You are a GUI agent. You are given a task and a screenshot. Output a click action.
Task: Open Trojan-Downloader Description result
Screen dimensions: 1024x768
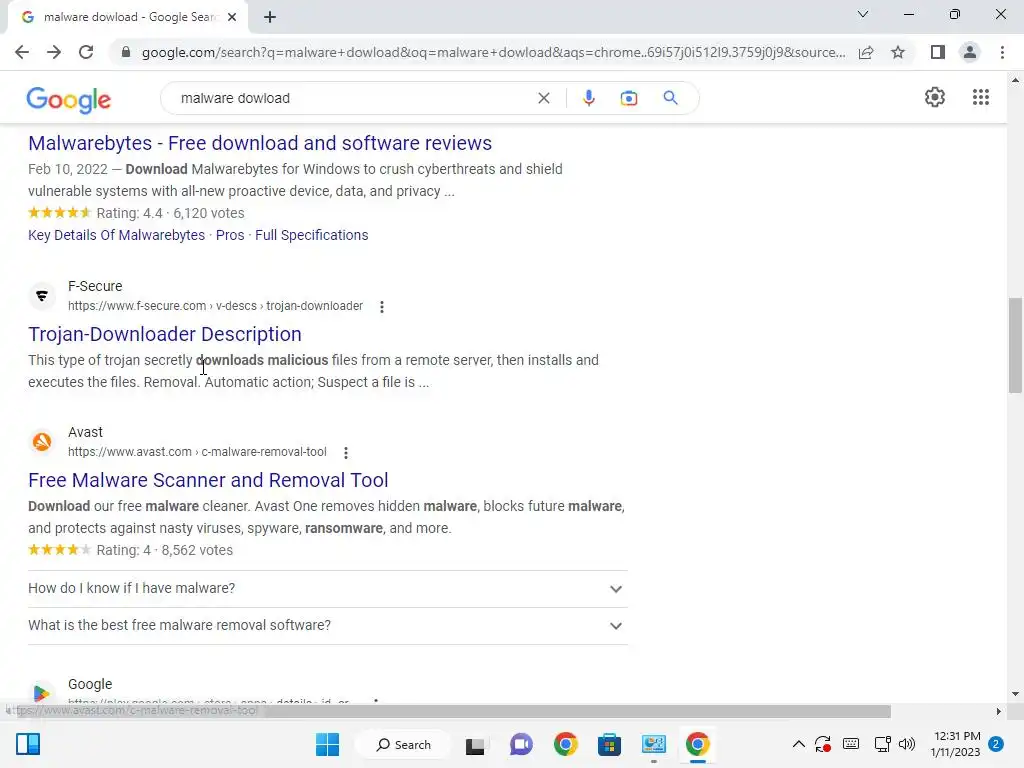(x=165, y=334)
